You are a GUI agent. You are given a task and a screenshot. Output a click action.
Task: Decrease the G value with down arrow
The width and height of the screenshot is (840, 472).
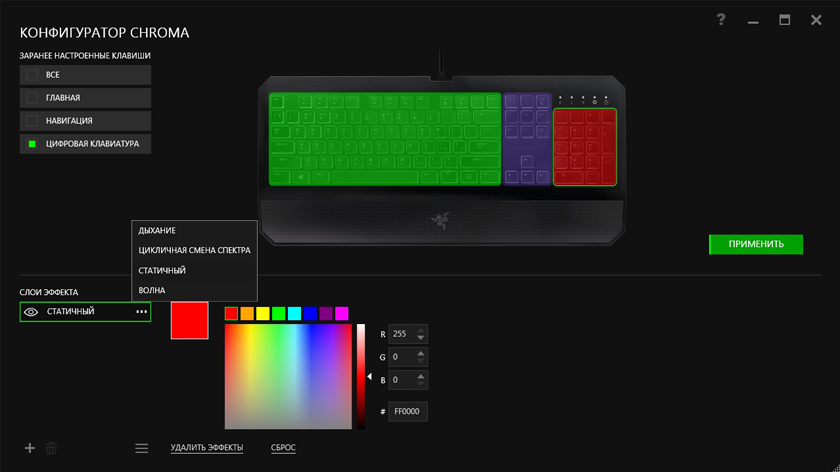click(421, 361)
